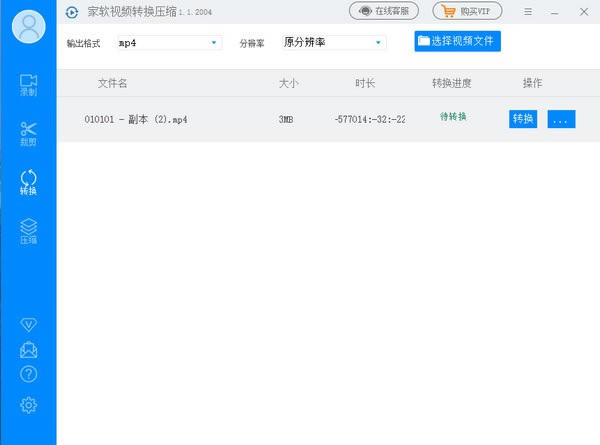Select the 裁剪 (Trim) scissors tool

click(x=28, y=134)
